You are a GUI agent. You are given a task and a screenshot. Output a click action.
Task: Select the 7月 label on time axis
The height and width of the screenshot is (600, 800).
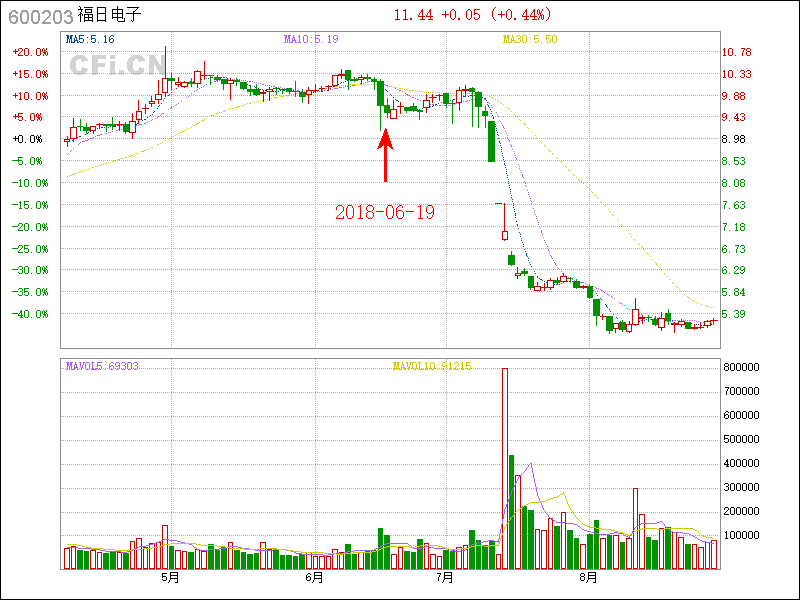(x=445, y=578)
